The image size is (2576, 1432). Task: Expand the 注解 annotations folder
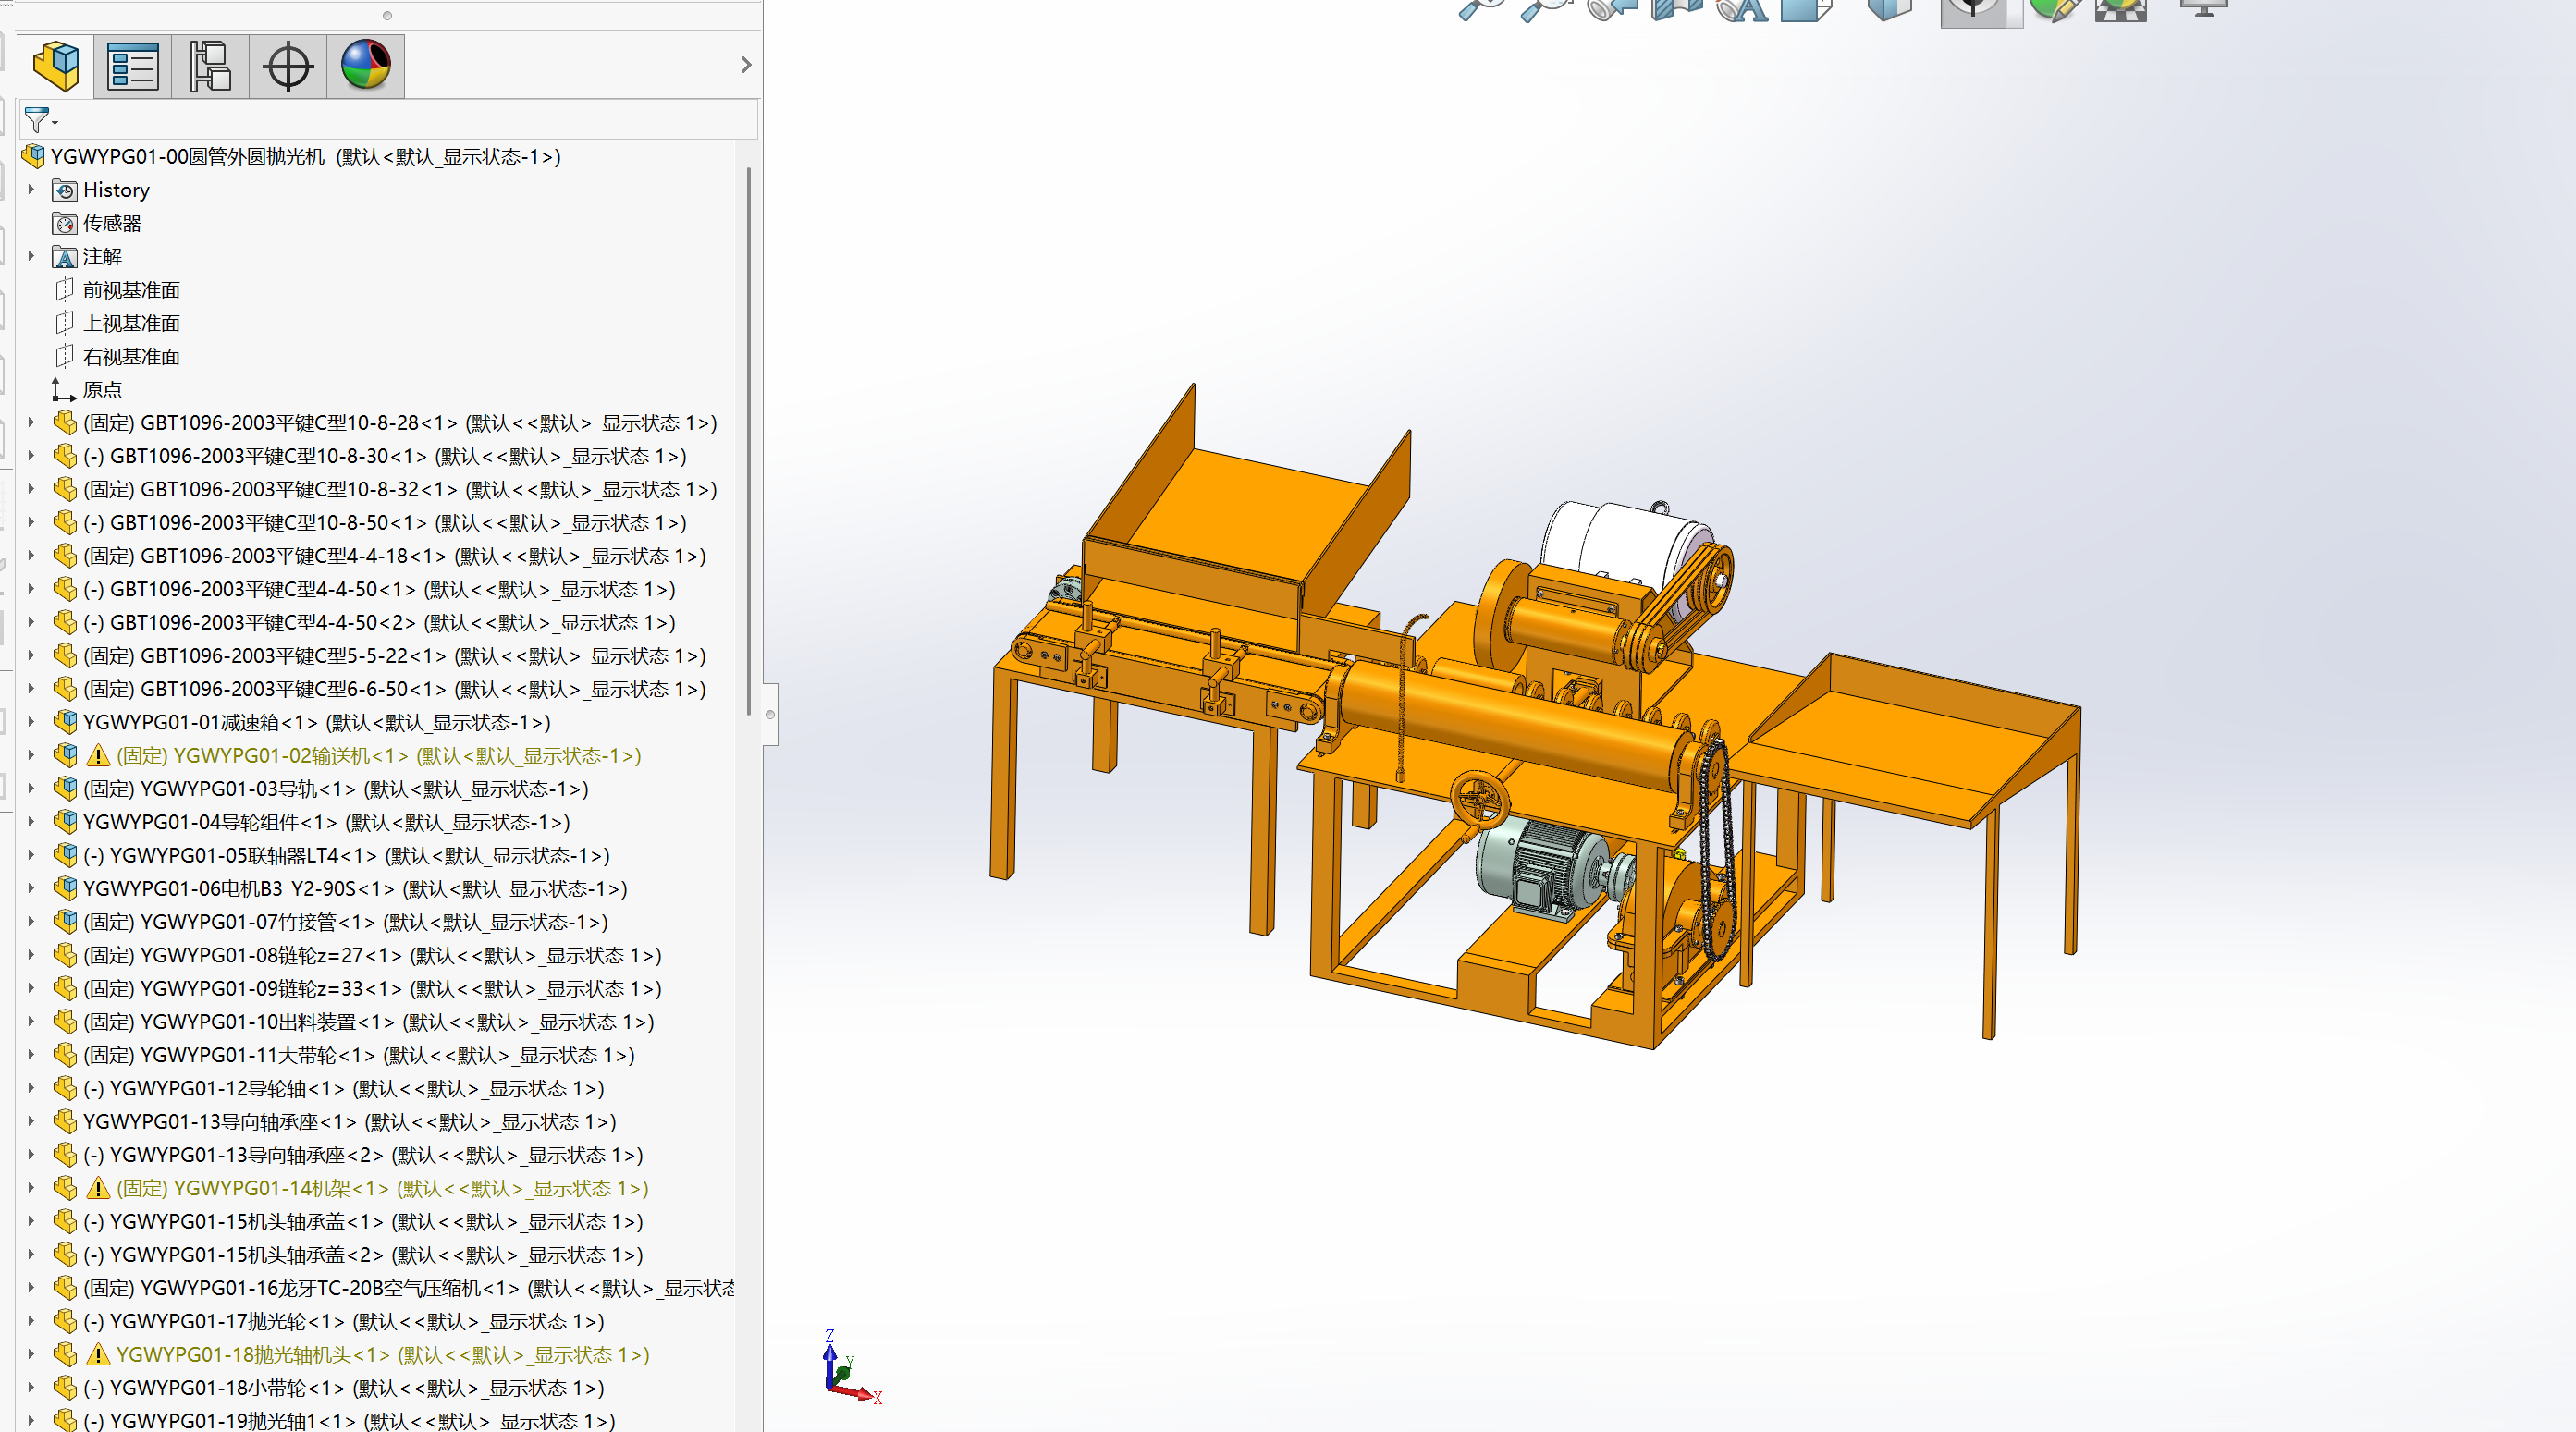click(31, 256)
